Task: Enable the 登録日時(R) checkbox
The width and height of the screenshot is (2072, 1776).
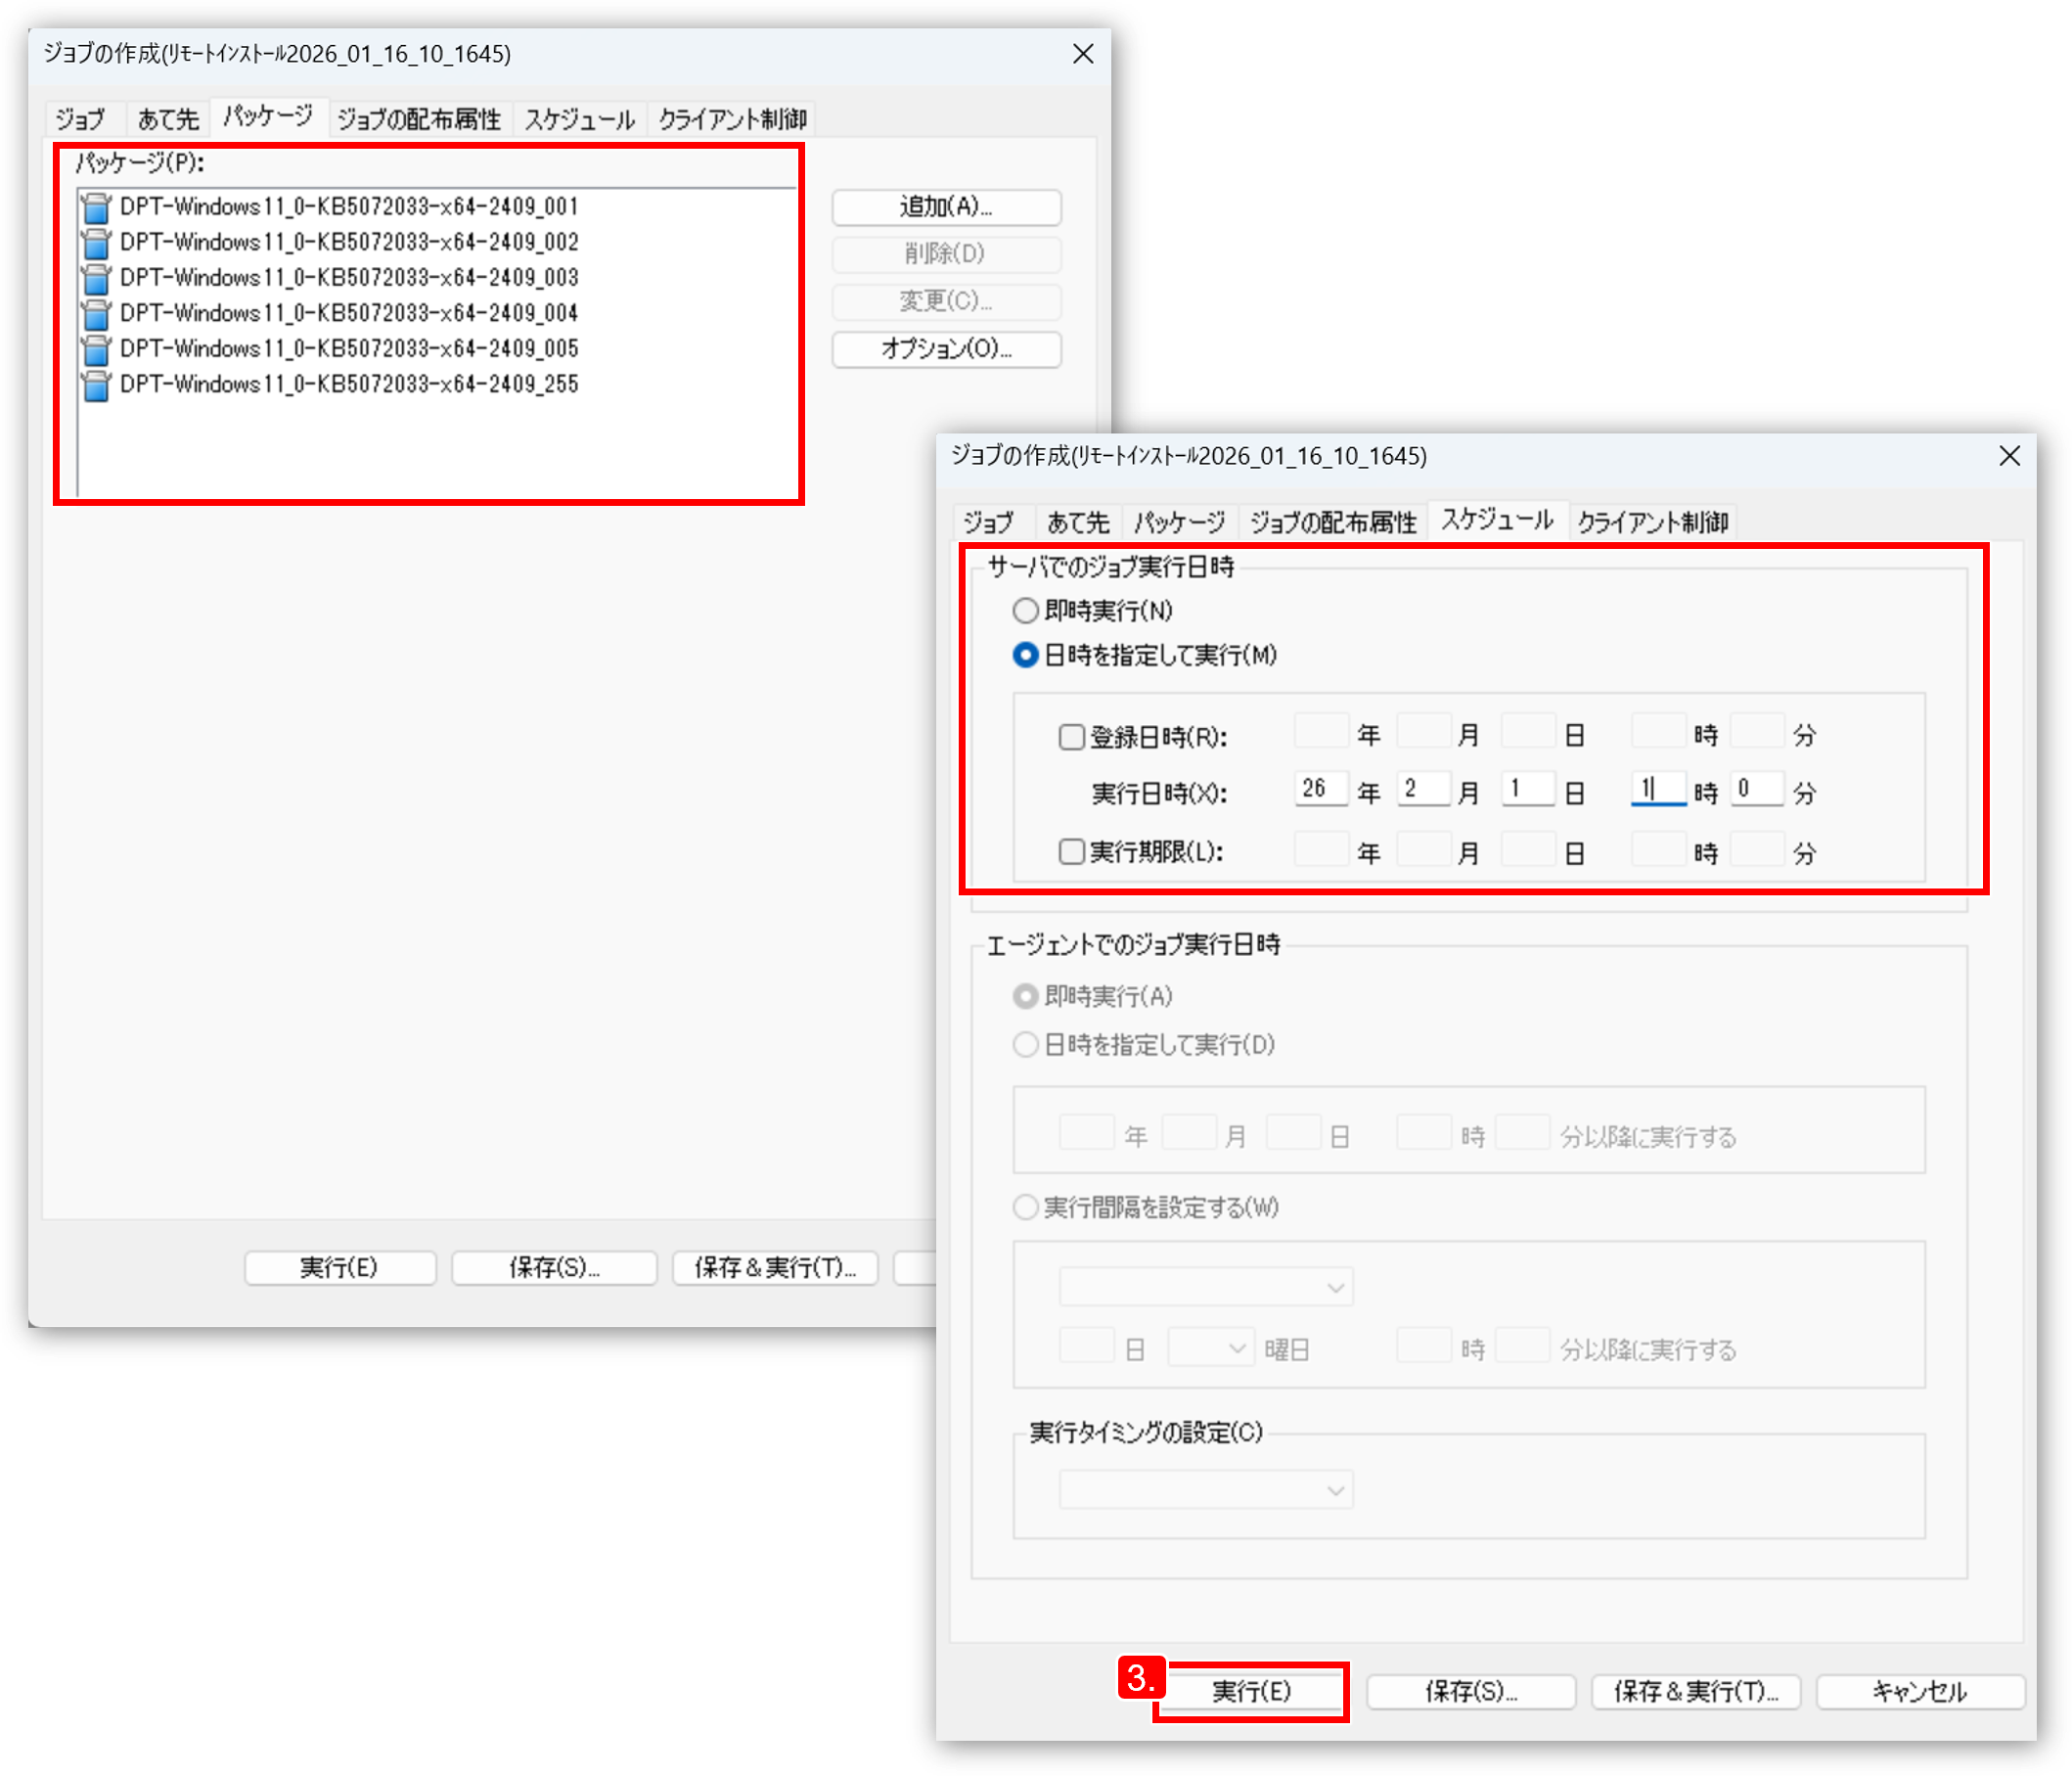Action: [1071, 737]
